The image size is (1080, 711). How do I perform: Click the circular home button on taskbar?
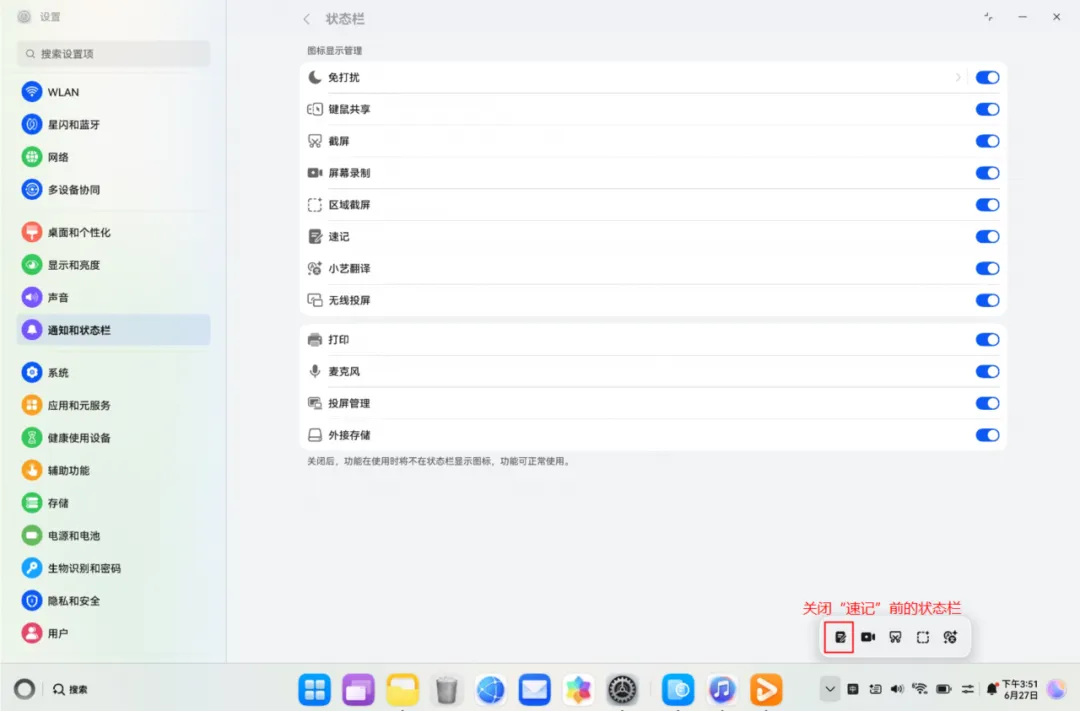(x=24, y=689)
